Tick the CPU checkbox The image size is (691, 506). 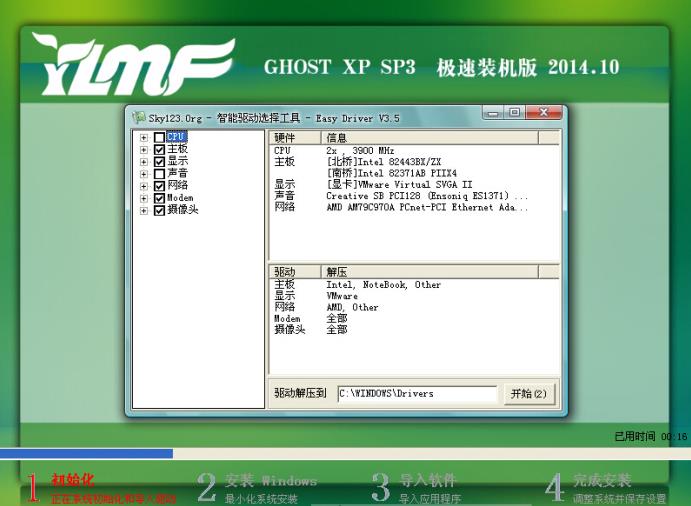tap(160, 138)
